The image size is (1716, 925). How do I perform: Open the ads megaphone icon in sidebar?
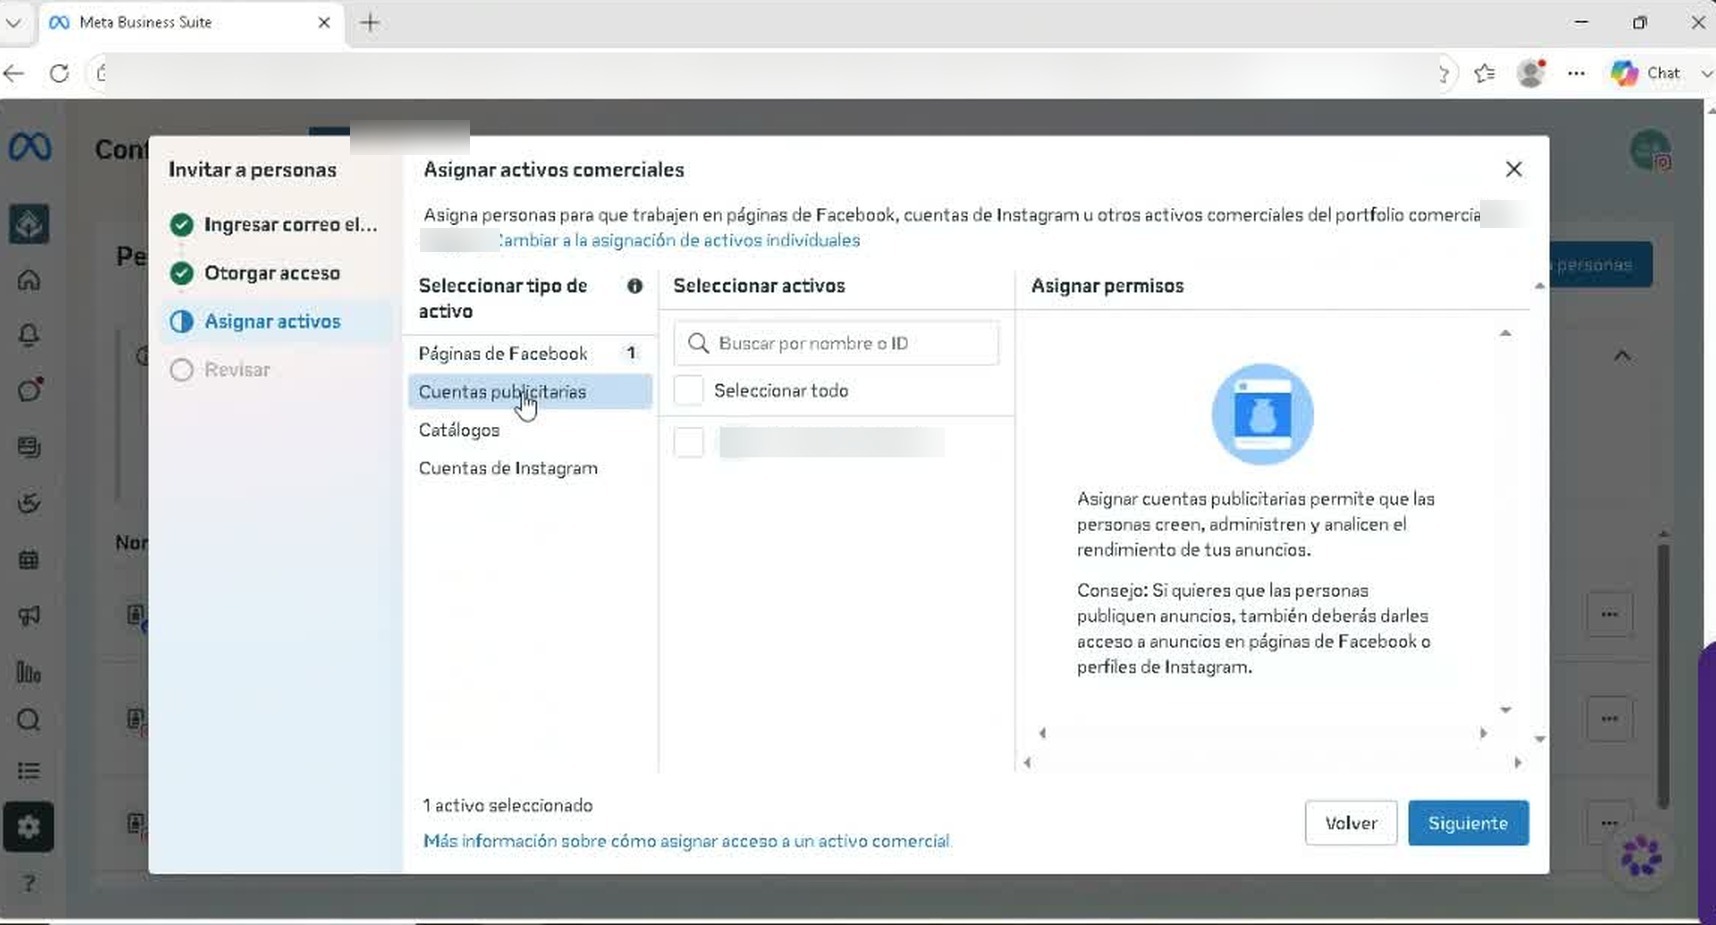point(29,616)
